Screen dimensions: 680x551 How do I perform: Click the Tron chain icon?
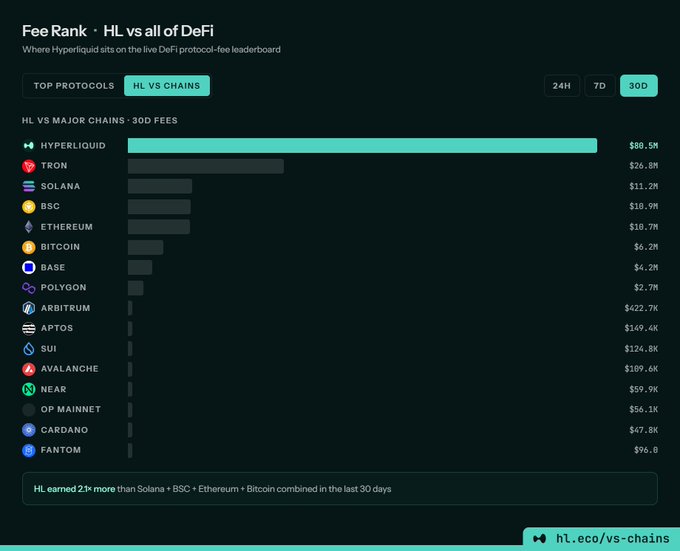pos(29,166)
